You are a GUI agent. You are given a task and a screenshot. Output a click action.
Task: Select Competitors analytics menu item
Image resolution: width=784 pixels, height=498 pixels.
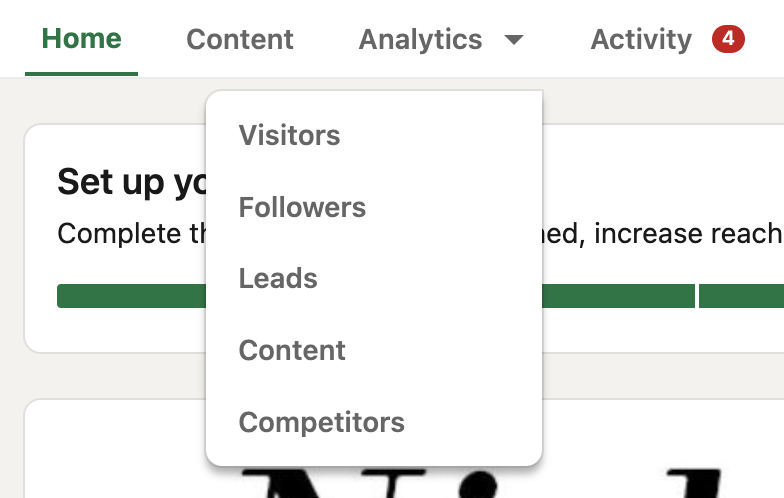coord(322,423)
